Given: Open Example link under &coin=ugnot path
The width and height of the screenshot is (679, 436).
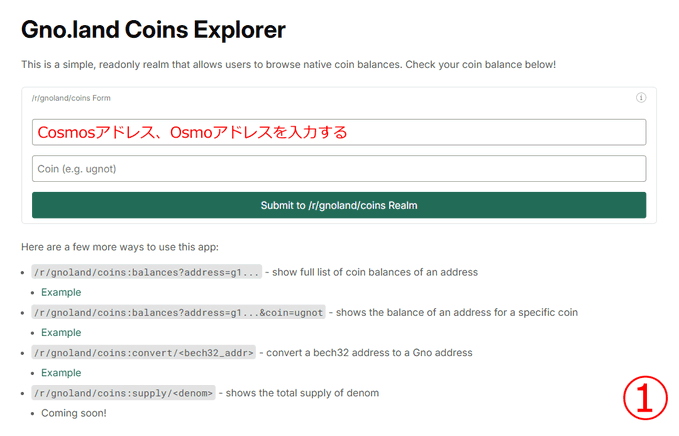Looking at the screenshot, I should pyautogui.click(x=61, y=333).
